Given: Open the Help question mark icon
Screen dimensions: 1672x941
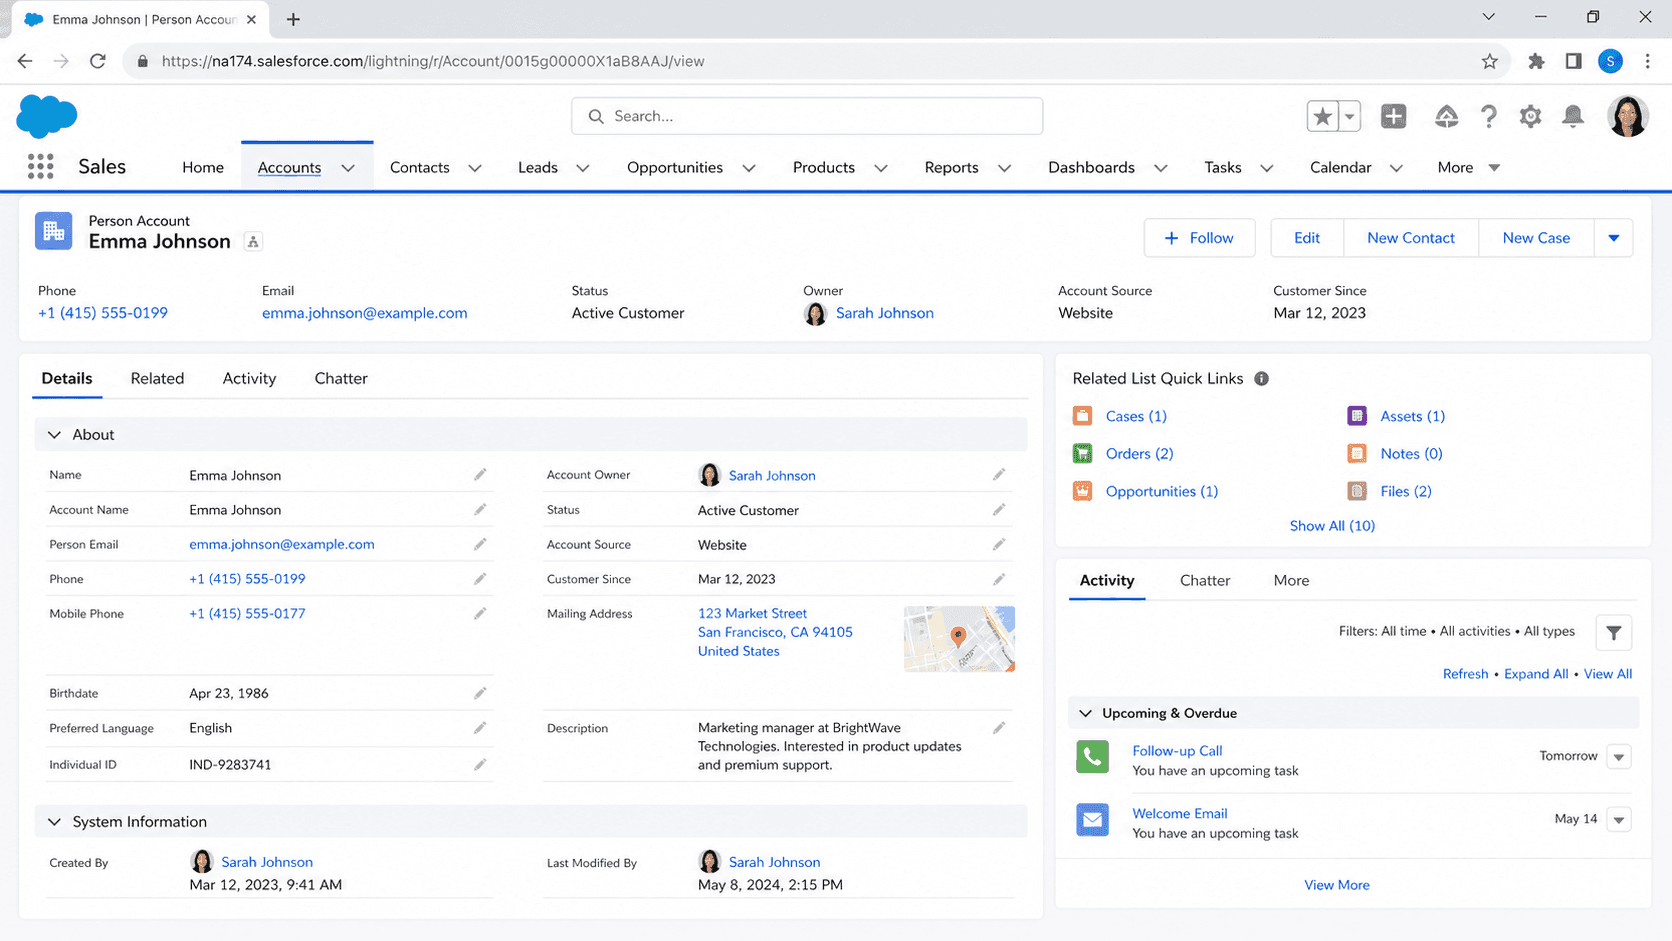Looking at the screenshot, I should click(1488, 116).
